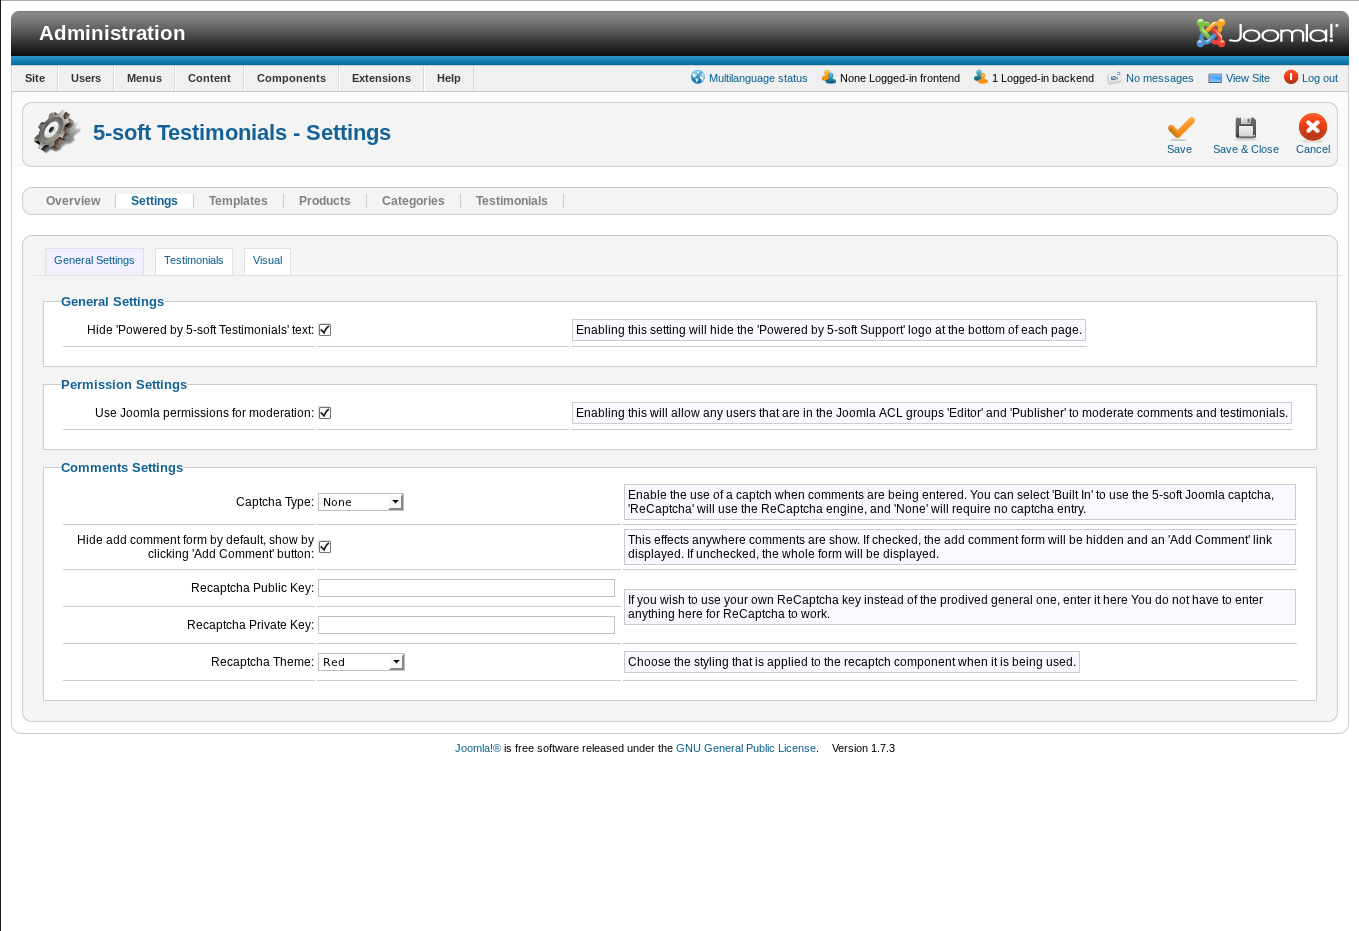Click the Save checkmark icon
The image size is (1359, 931).
point(1180,128)
